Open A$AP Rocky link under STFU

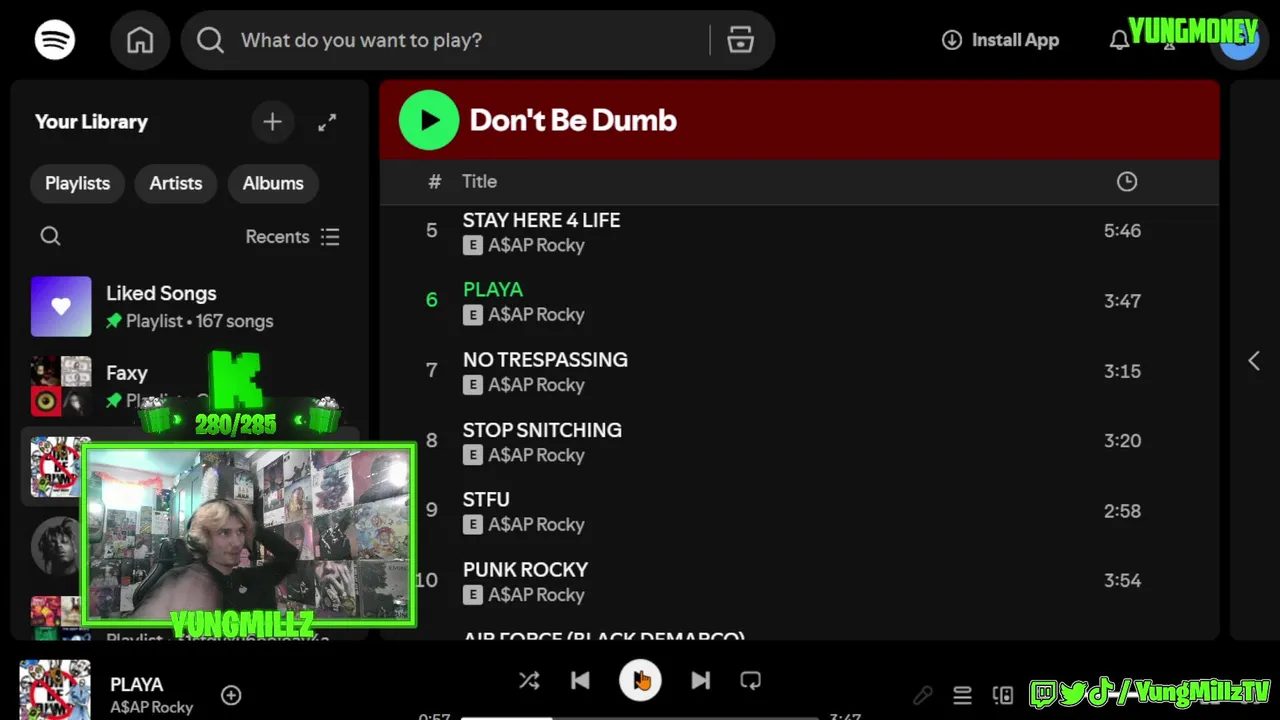point(536,525)
